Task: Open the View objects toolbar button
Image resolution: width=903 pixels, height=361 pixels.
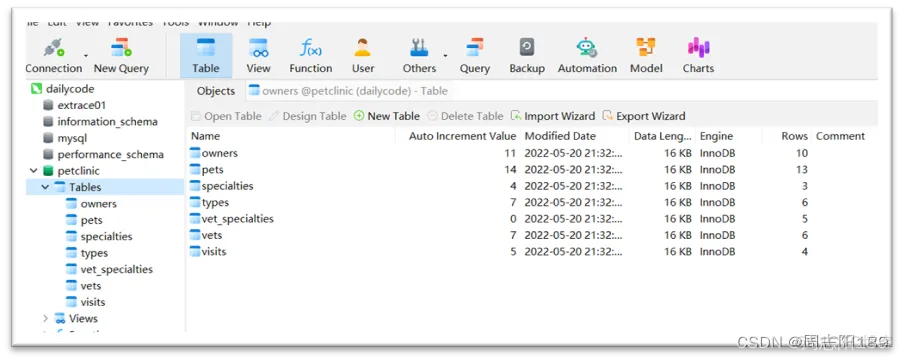Action: tap(259, 56)
